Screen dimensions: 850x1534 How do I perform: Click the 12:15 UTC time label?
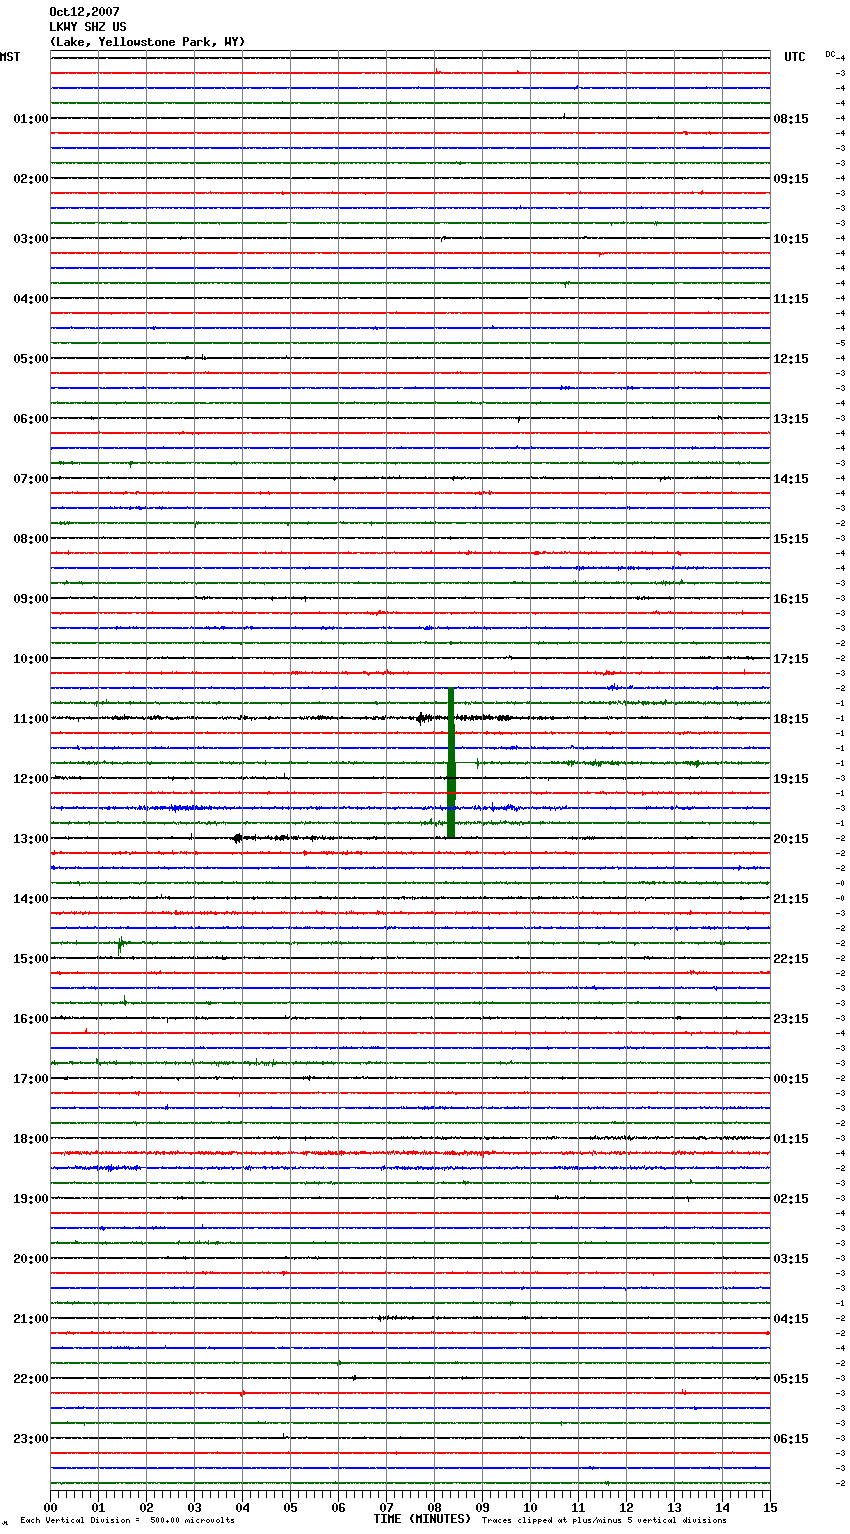[x=791, y=359]
